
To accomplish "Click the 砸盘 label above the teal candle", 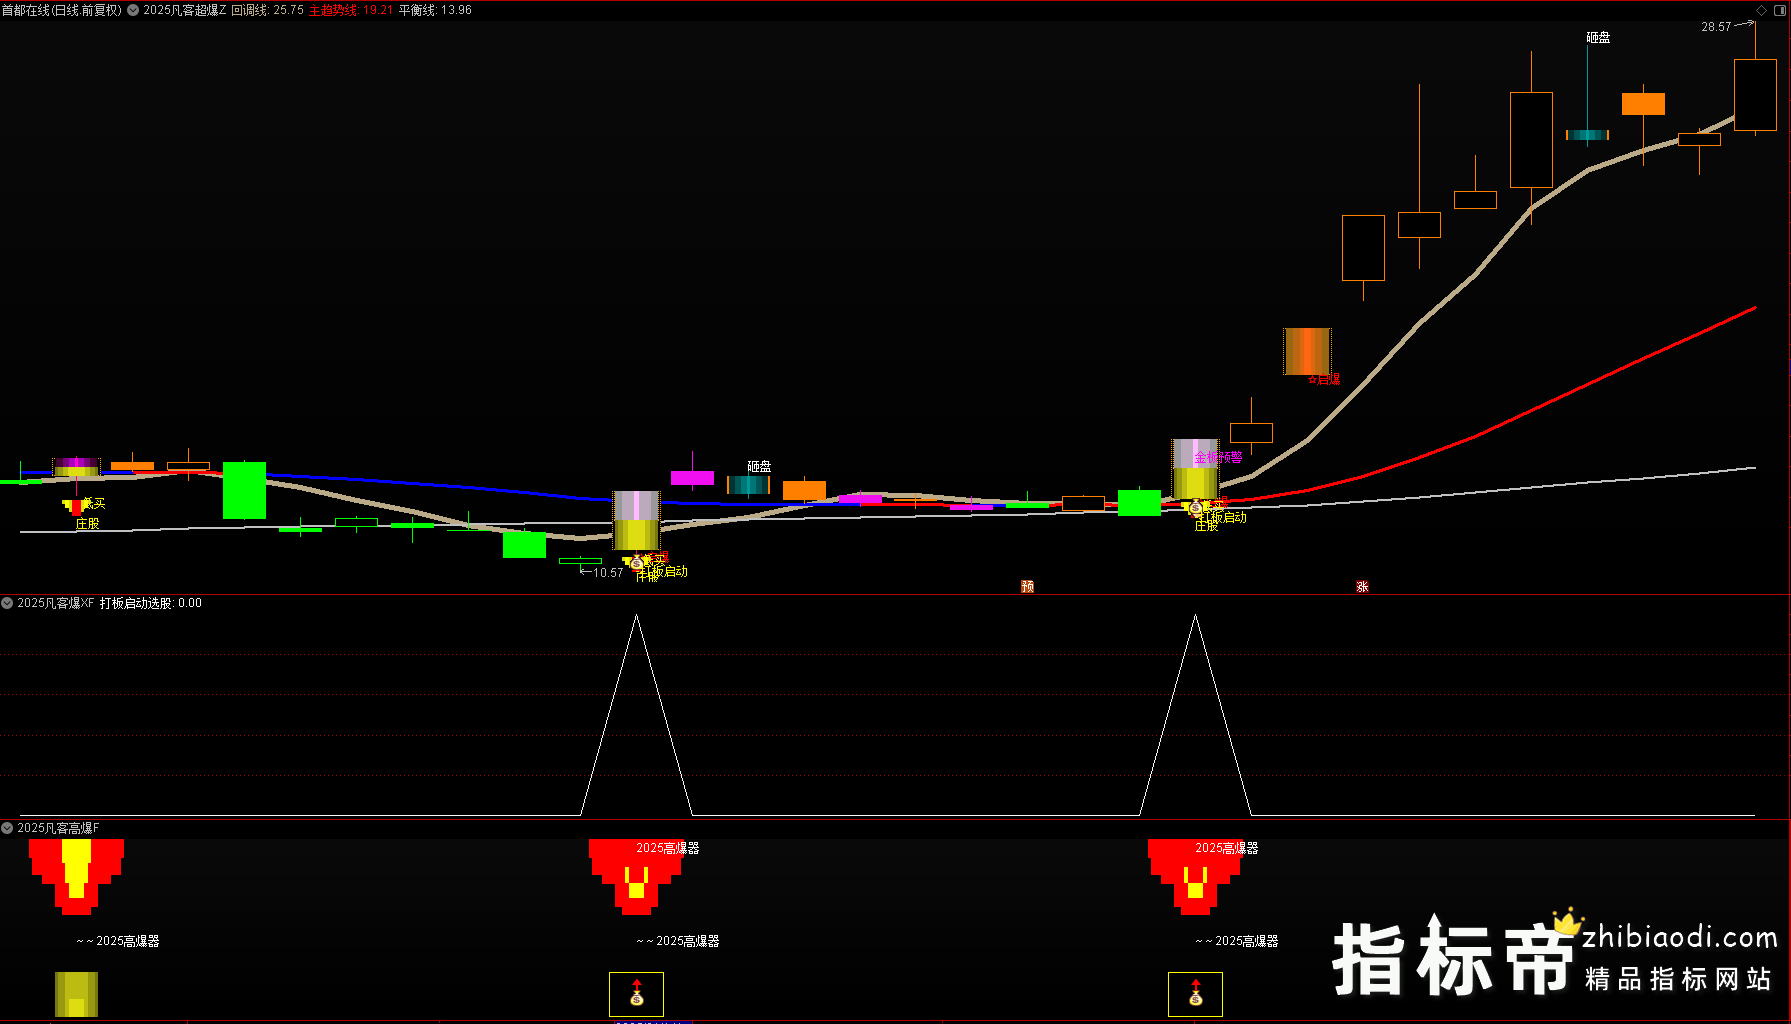I will (759, 466).
